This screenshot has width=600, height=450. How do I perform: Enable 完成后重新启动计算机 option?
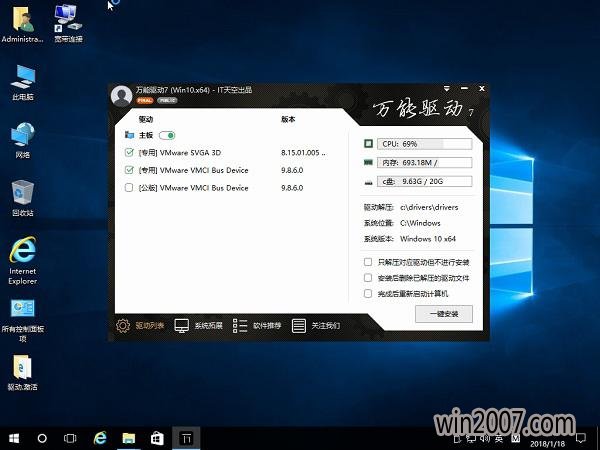(x=368, y=293)
